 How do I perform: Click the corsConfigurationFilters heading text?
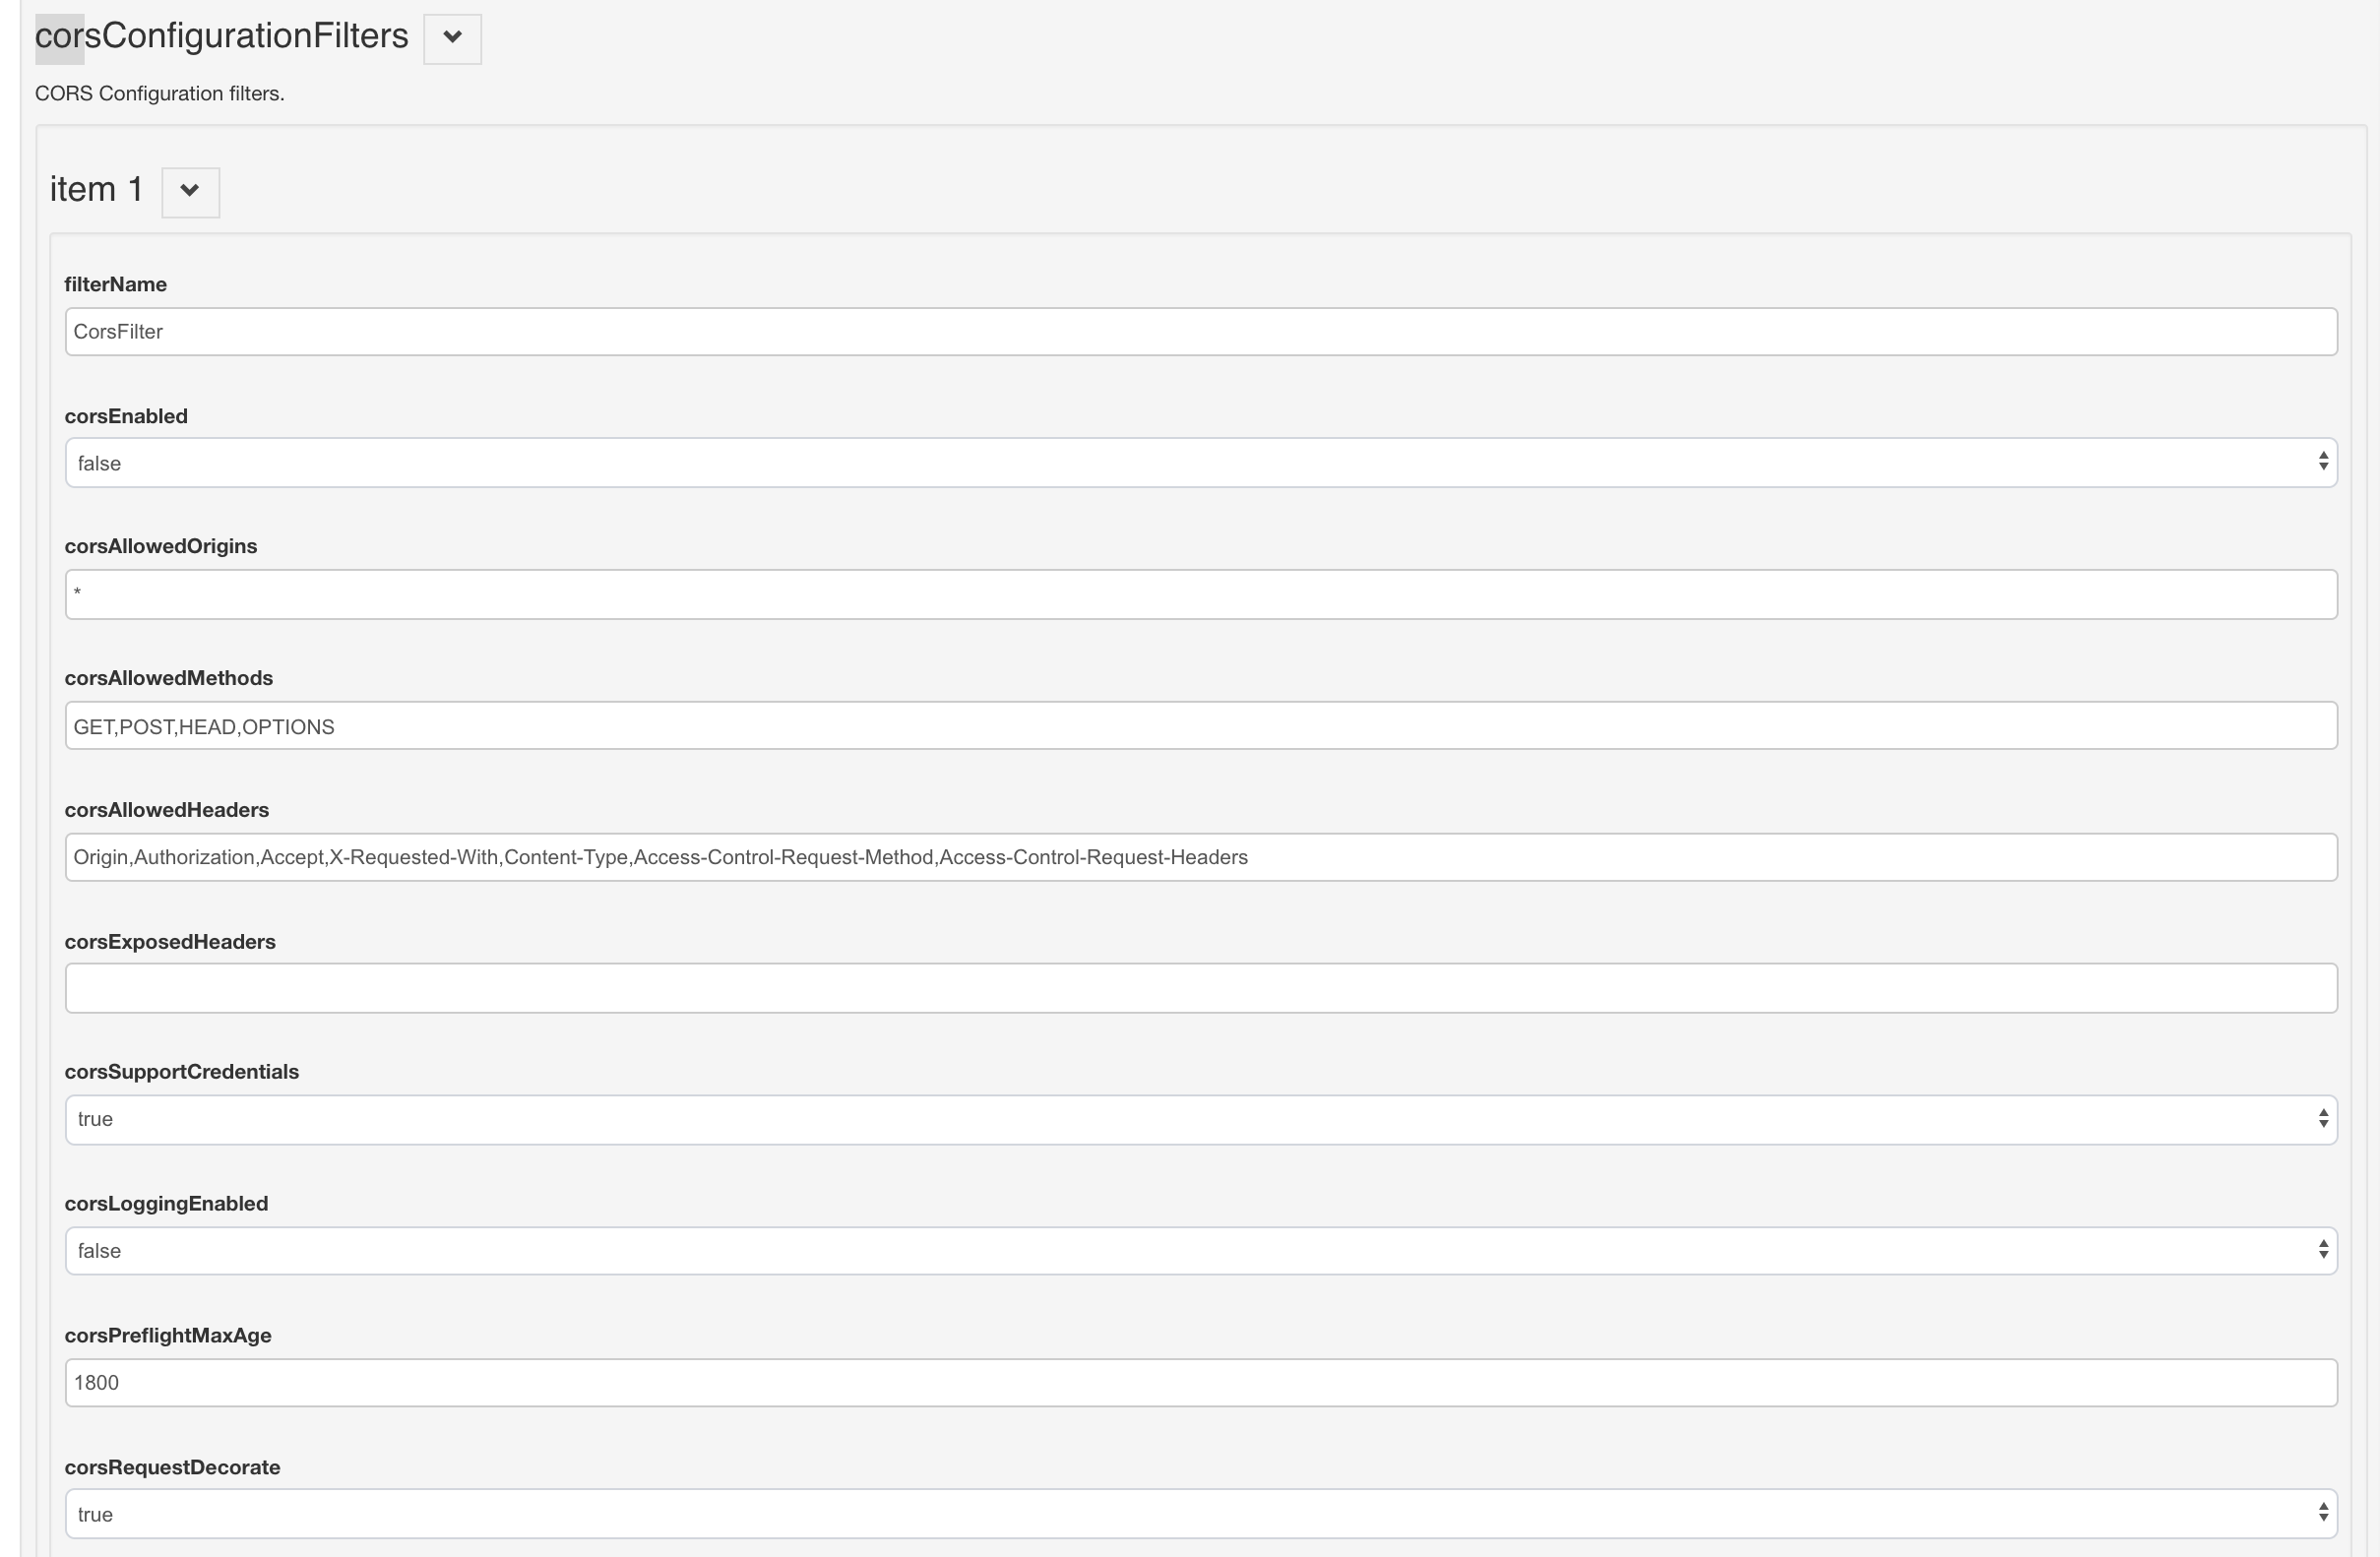pyautogui.click(x=222, y=36)
